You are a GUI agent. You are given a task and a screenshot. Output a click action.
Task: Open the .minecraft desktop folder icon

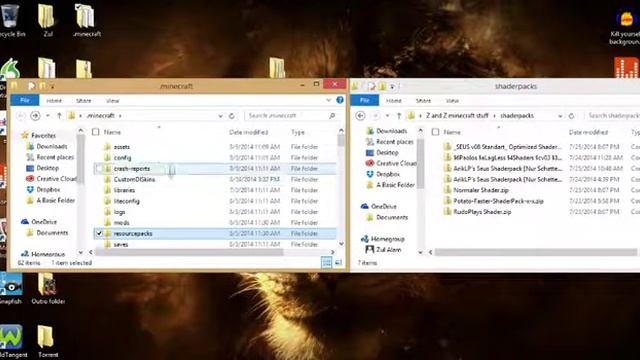(87, 20)
